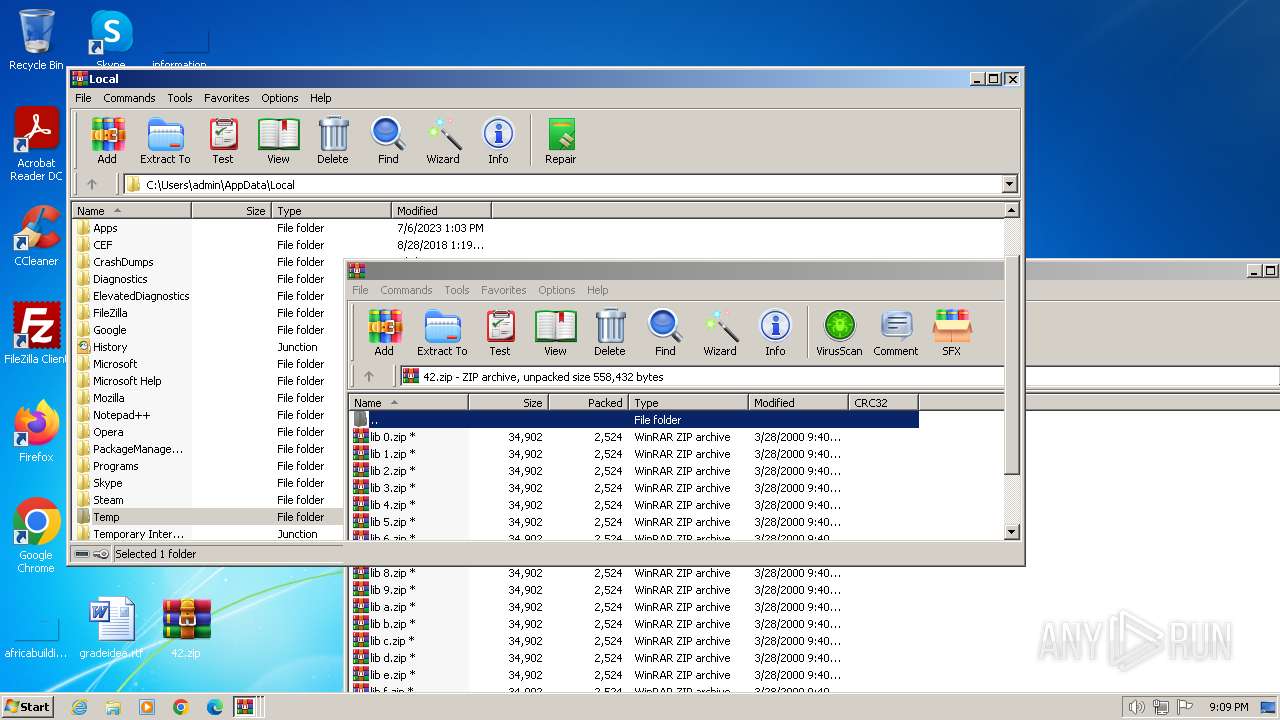Open CCleaner desktop shortcut
Viewport: 1280px width, 720px height.
36,236
